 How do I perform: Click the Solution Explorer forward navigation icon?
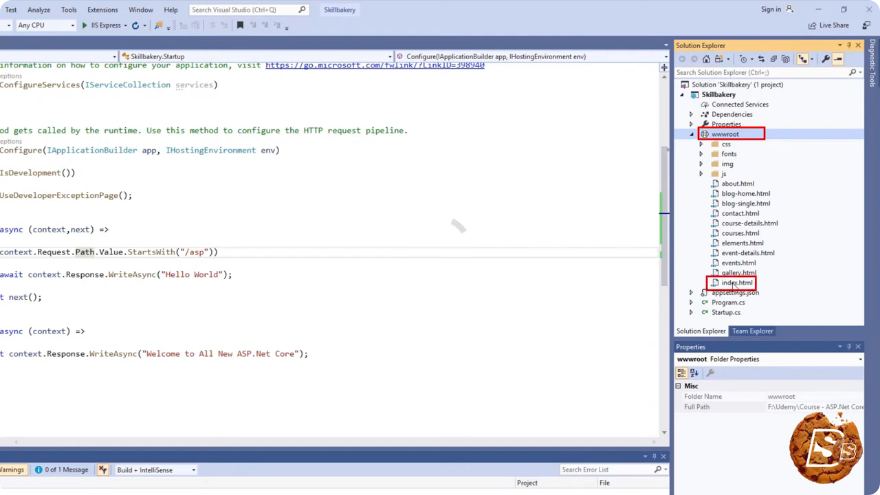[x=694, y=59]
